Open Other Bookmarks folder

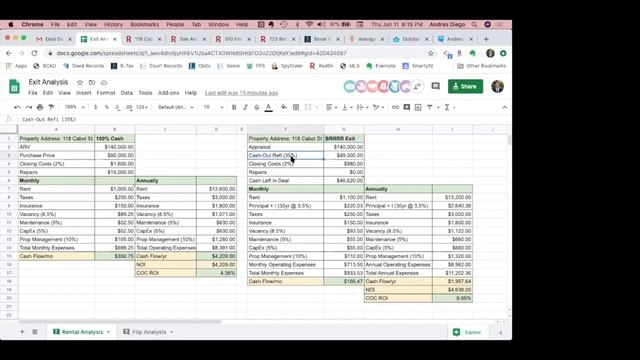(482, 66)
